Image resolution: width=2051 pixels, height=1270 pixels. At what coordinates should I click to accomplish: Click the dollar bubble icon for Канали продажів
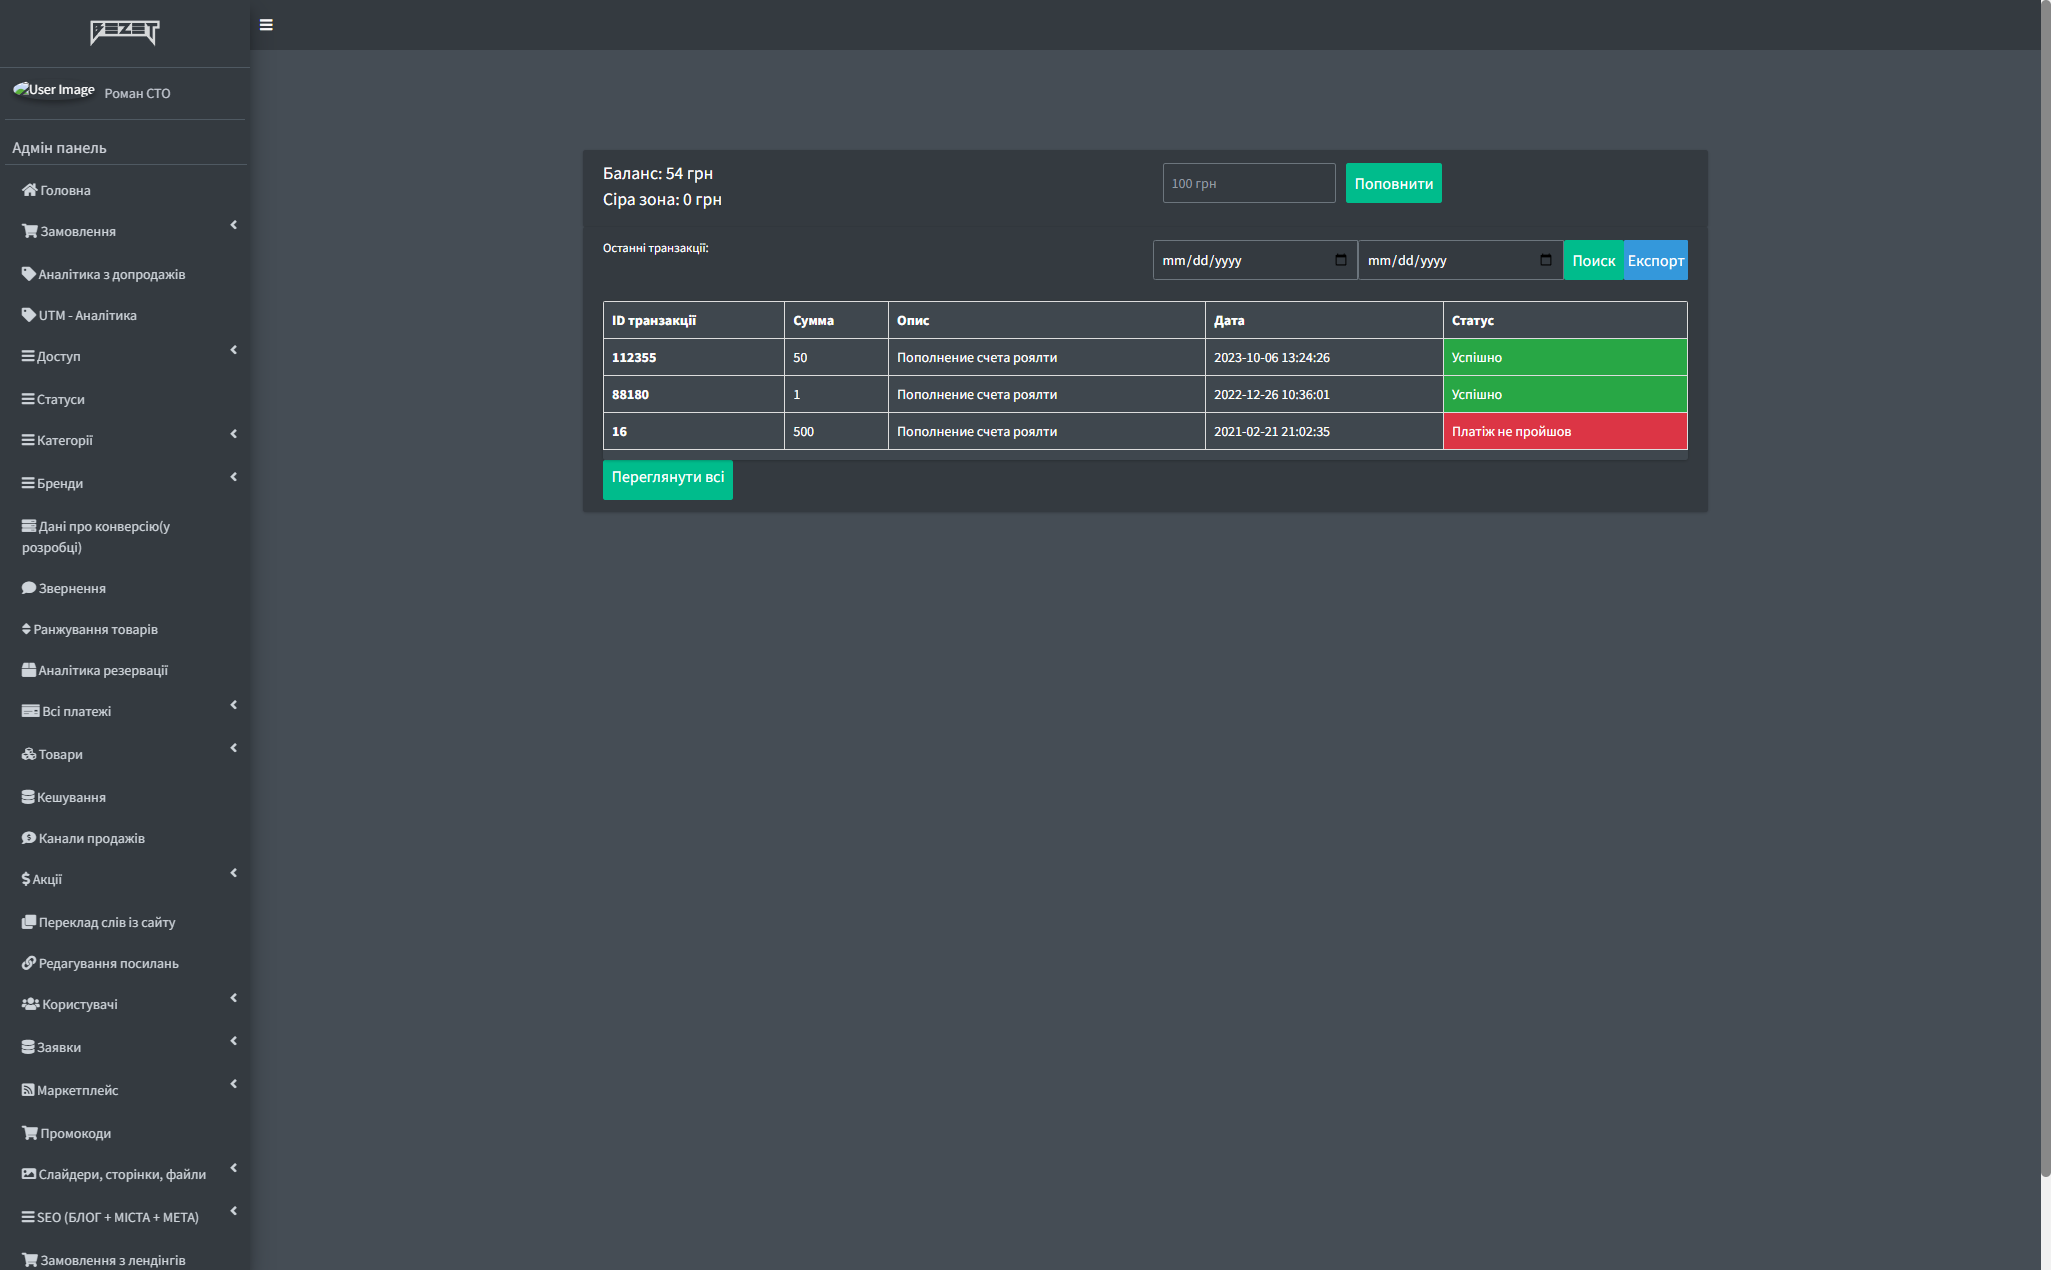coord(29,838)
